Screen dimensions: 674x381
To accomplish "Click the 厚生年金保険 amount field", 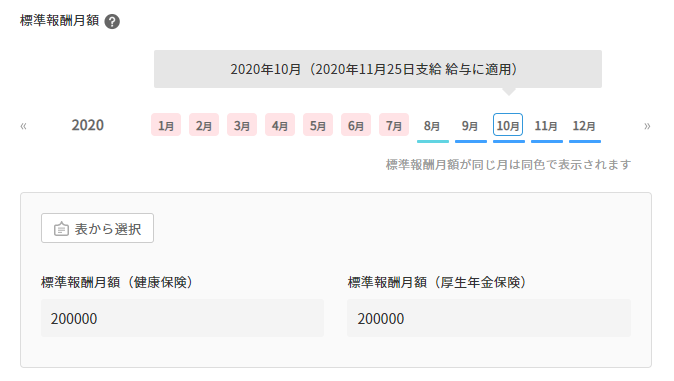I will [x=489, y=318].
